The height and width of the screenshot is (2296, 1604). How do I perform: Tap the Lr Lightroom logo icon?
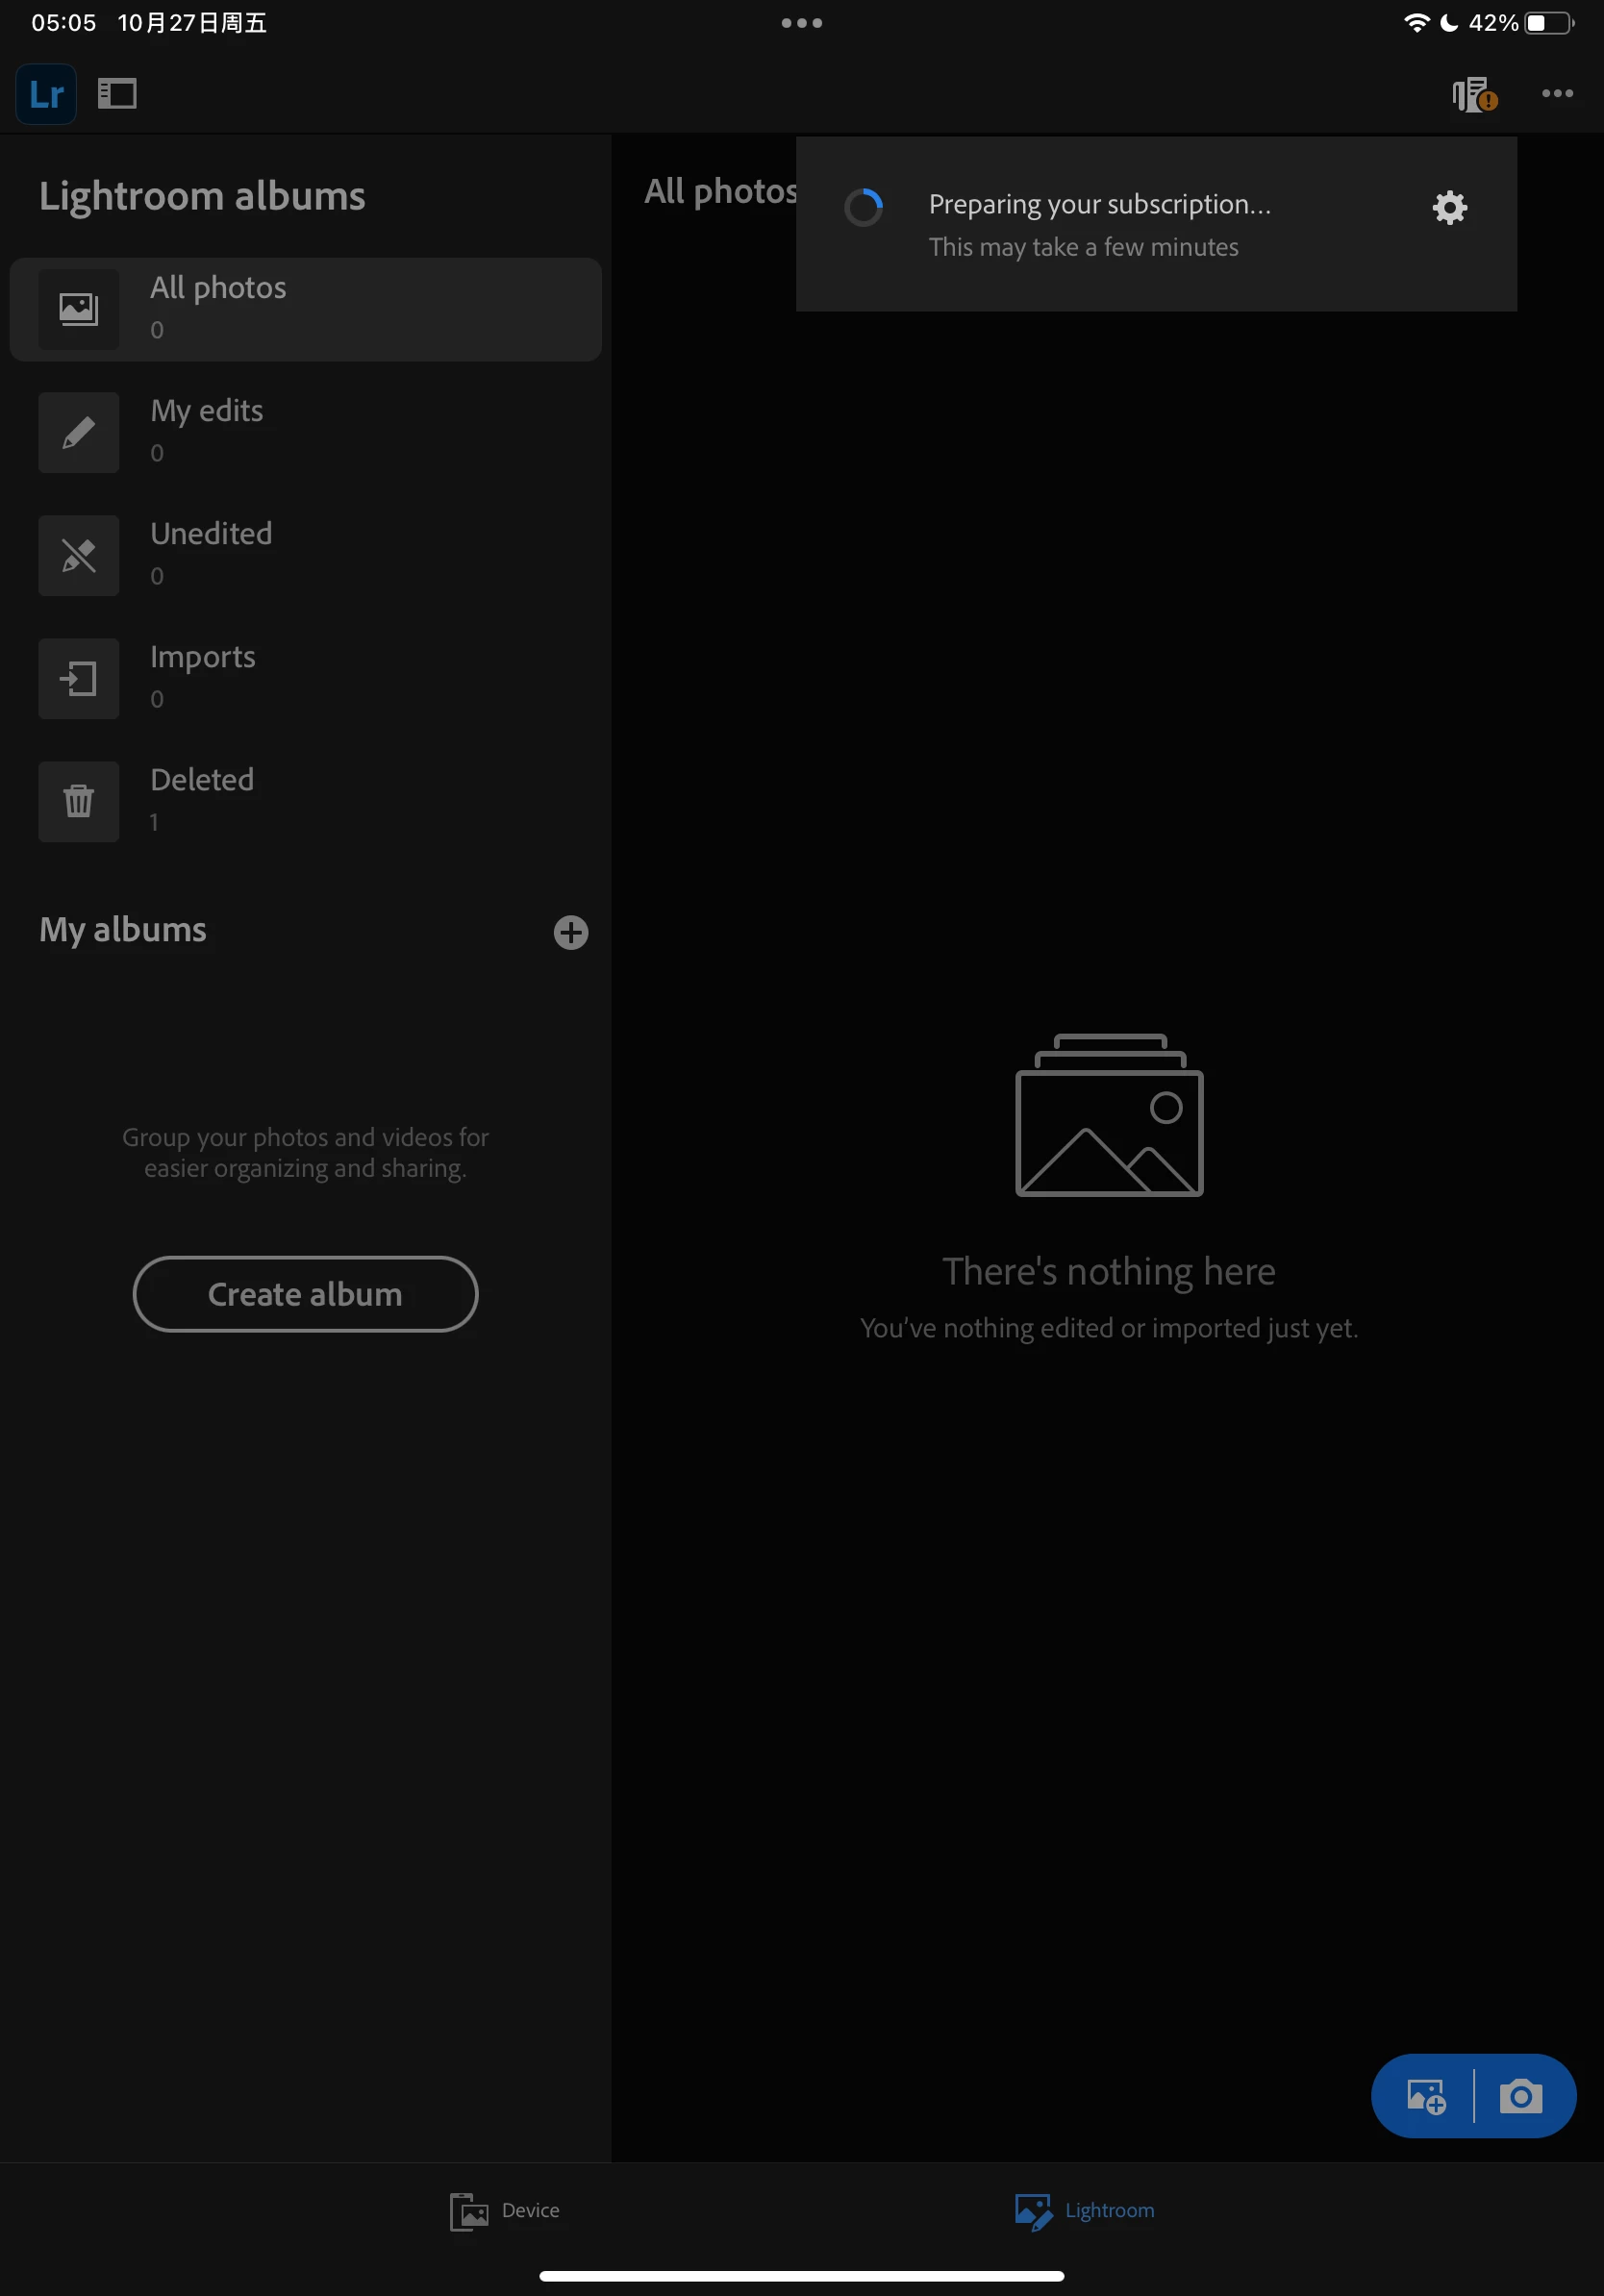pyautogui.click(x=46, y=94)
